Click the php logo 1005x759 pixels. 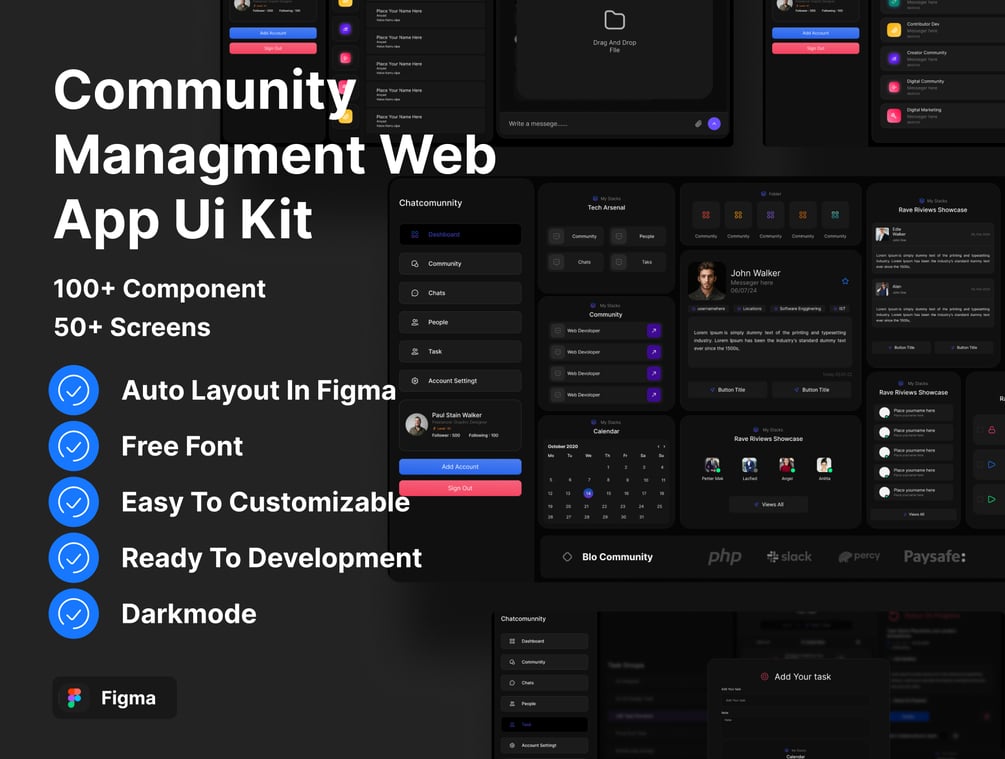[724, 556]
